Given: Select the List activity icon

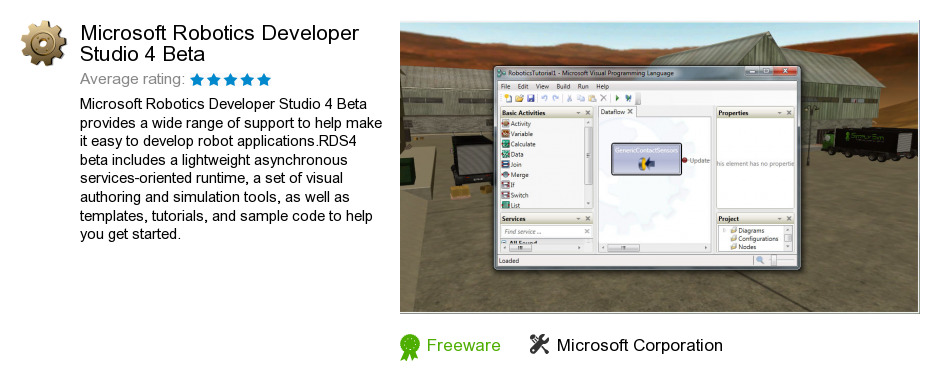Looking at the screenshot, I should coord(505,204).
